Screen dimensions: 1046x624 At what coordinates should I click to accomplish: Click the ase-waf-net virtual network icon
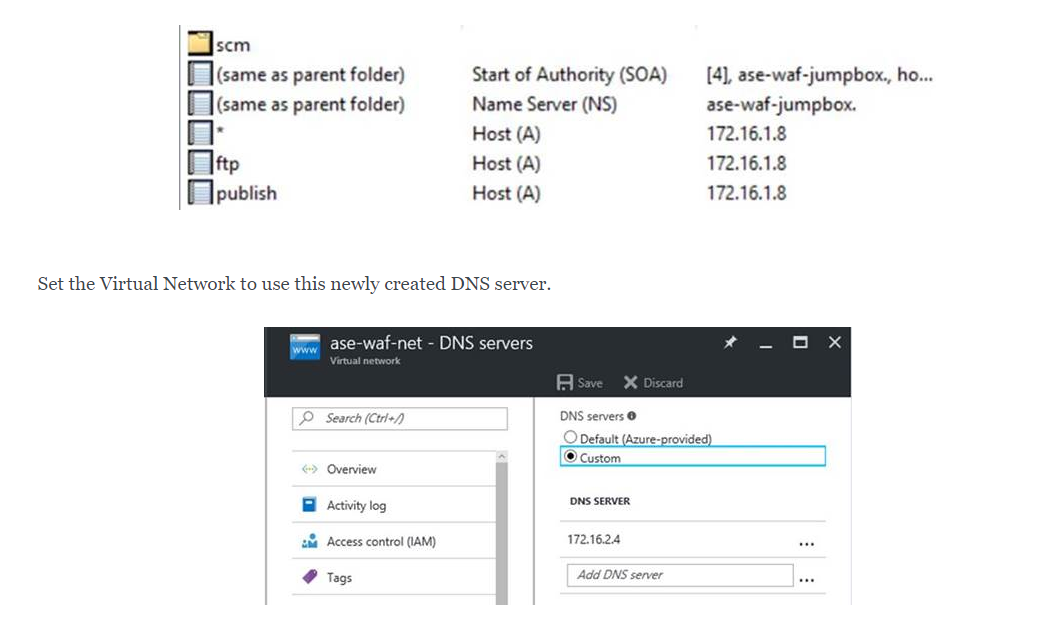coord(305,348)
